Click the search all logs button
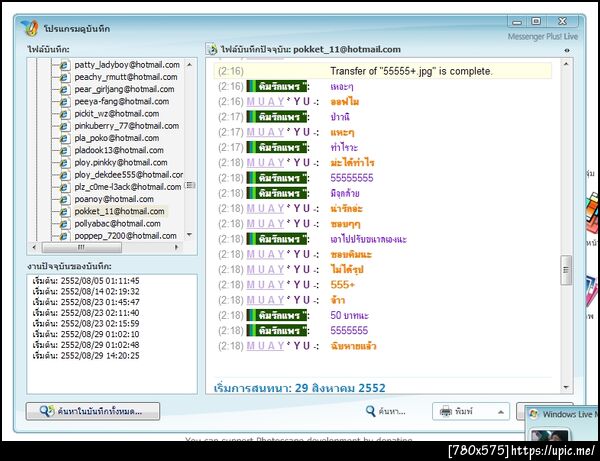The width and height of the screenshot is (600, 461). click(93, 411)
